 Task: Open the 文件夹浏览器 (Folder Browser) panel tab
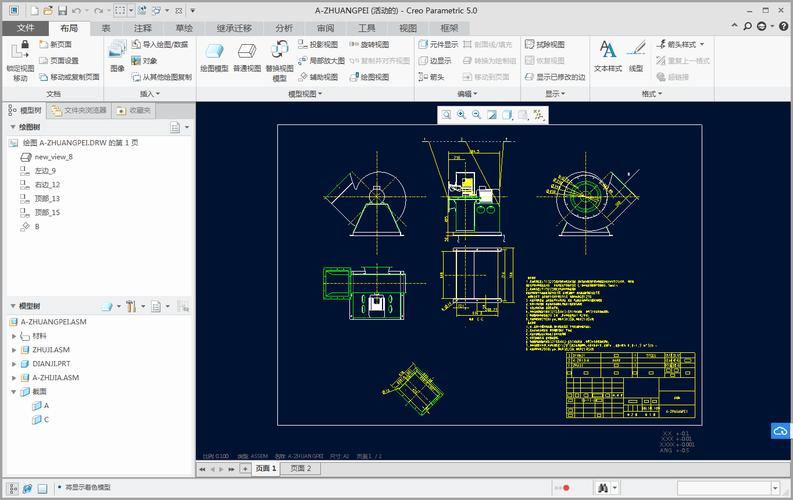point(79,110)
